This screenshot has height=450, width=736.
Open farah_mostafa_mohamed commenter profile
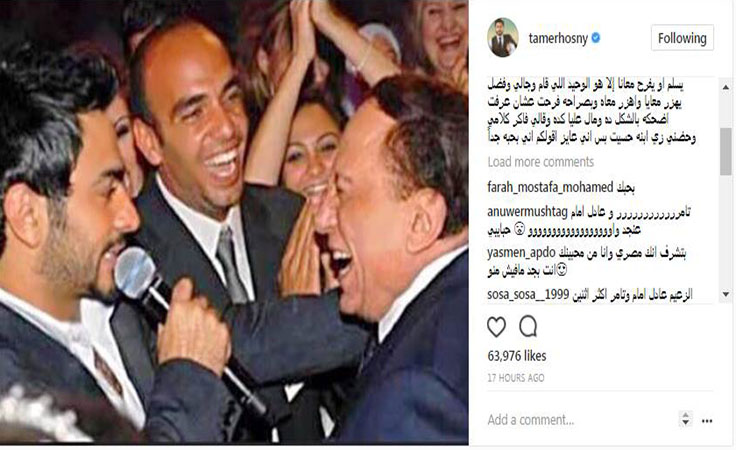point(550,187)
